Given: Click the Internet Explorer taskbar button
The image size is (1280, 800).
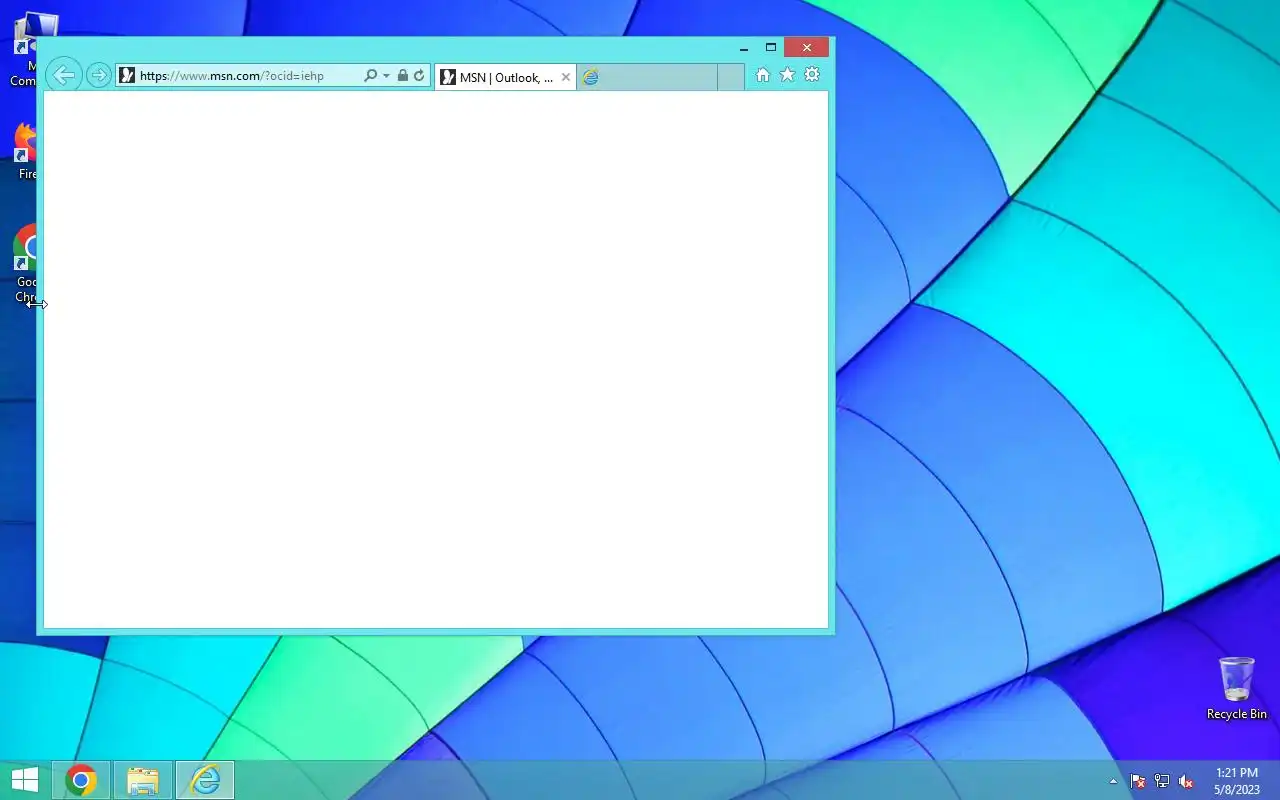Looking at the screenshot, I should (x=205, y=780).
